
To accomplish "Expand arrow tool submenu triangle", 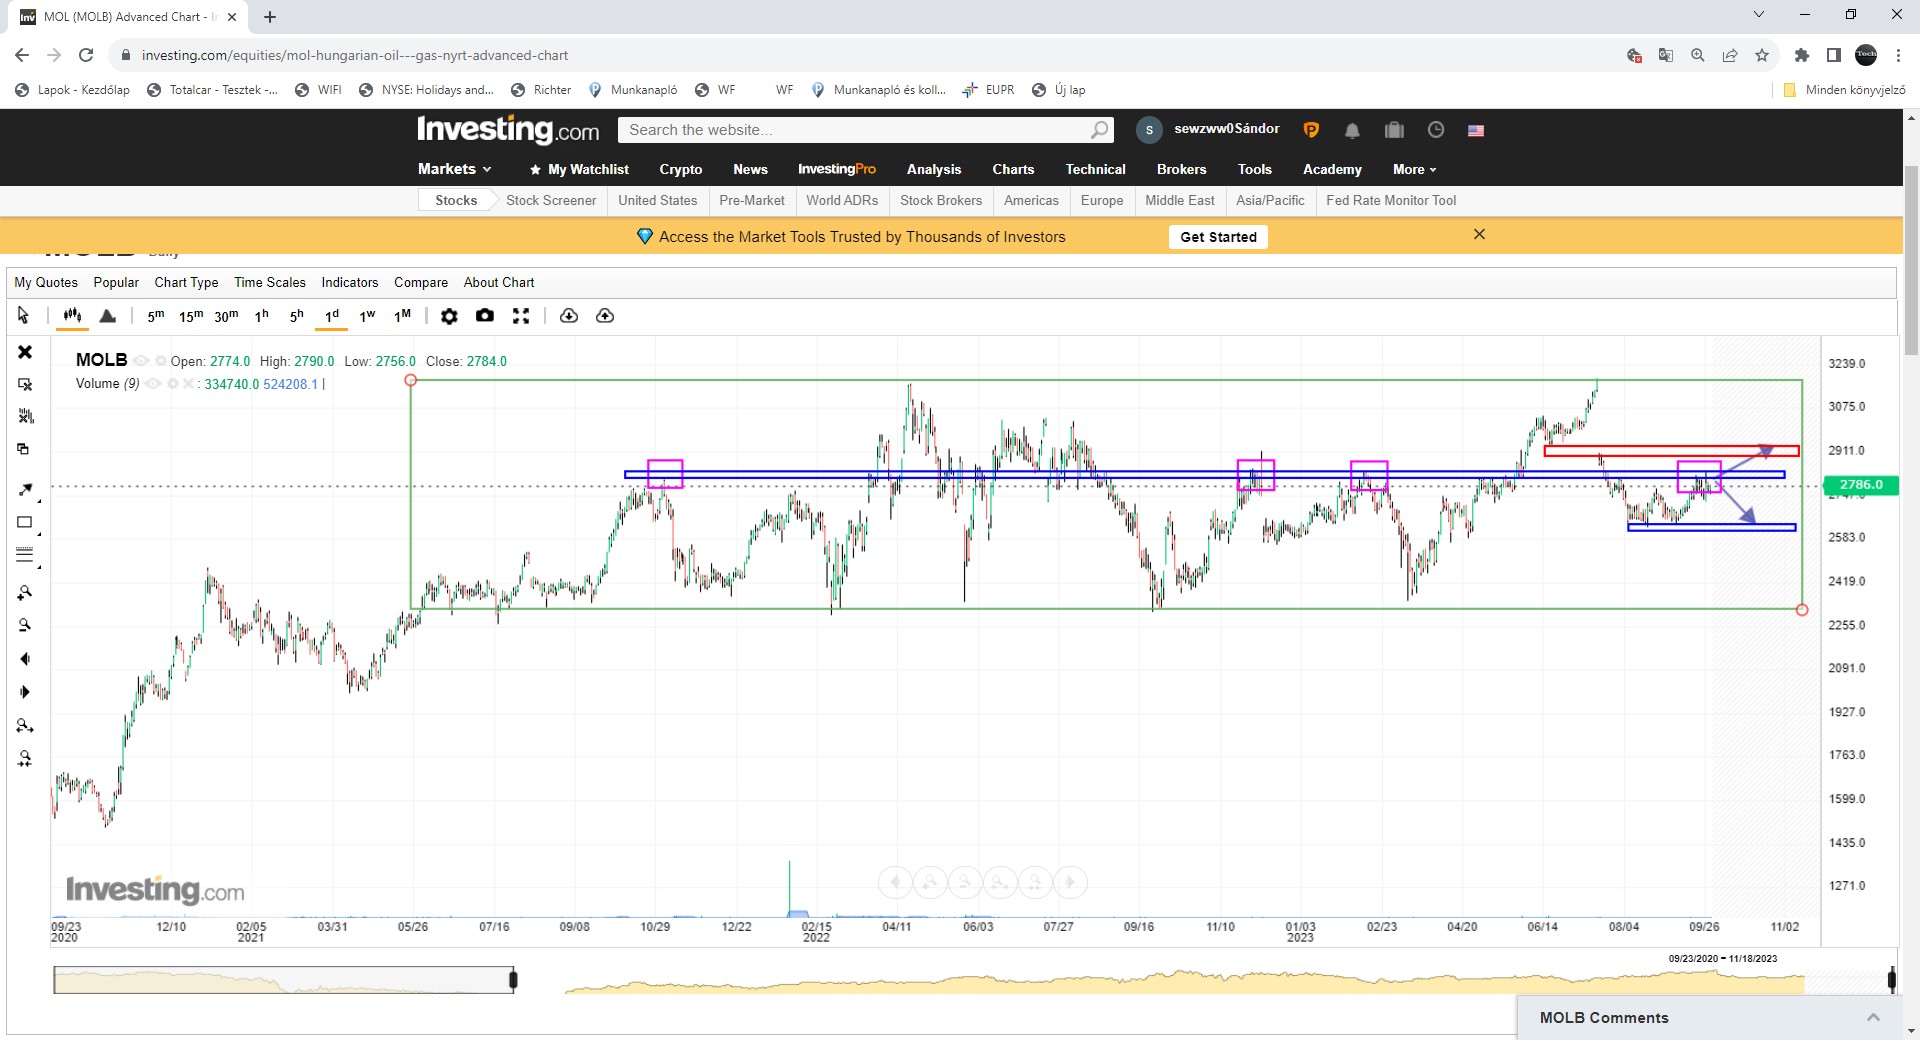I will tap(39, 499).
